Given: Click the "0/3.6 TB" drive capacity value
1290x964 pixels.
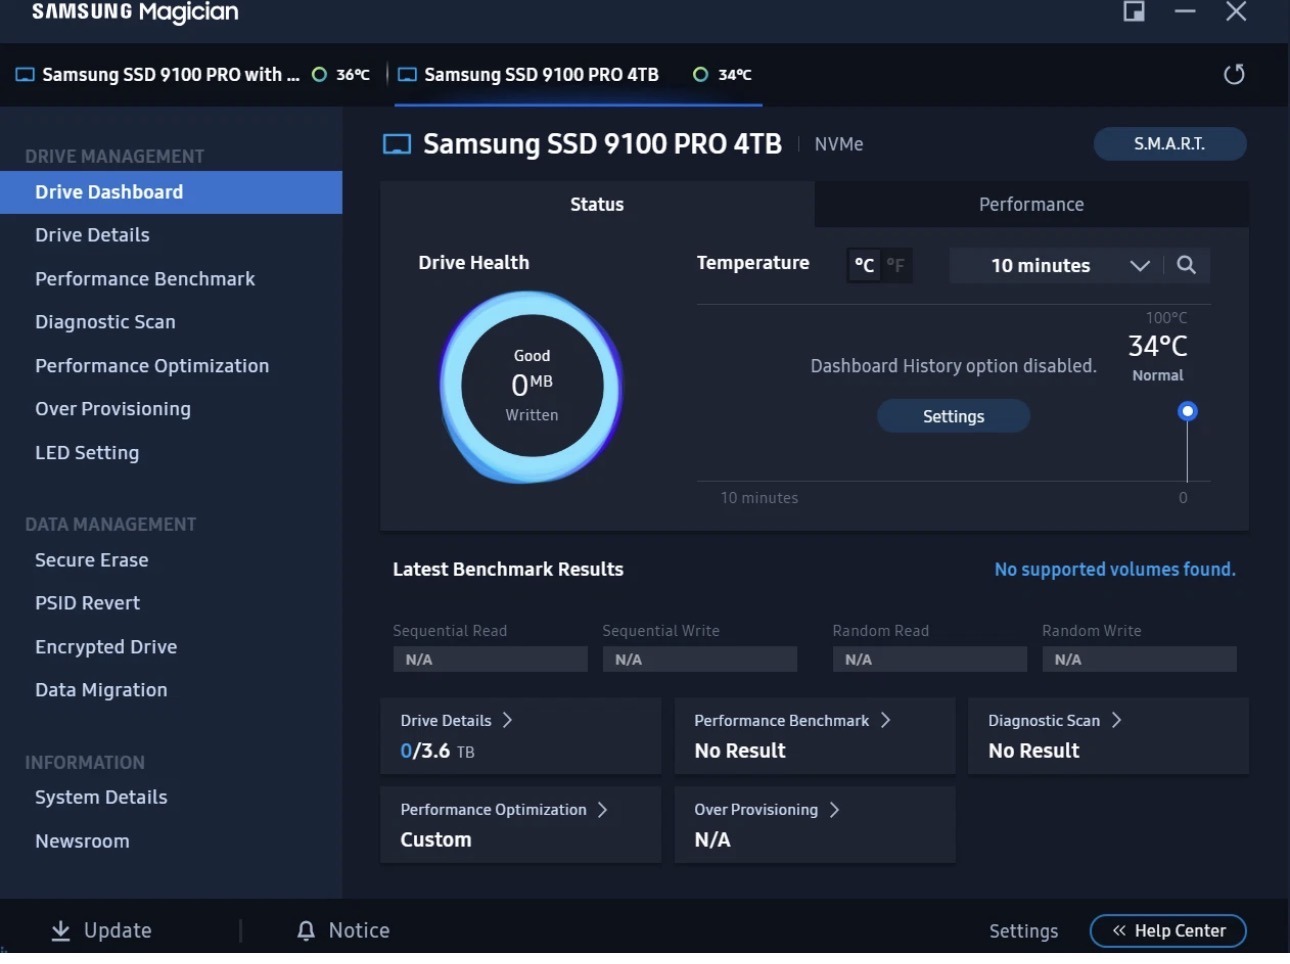Looking at the screenshot, I should (437, 751).
